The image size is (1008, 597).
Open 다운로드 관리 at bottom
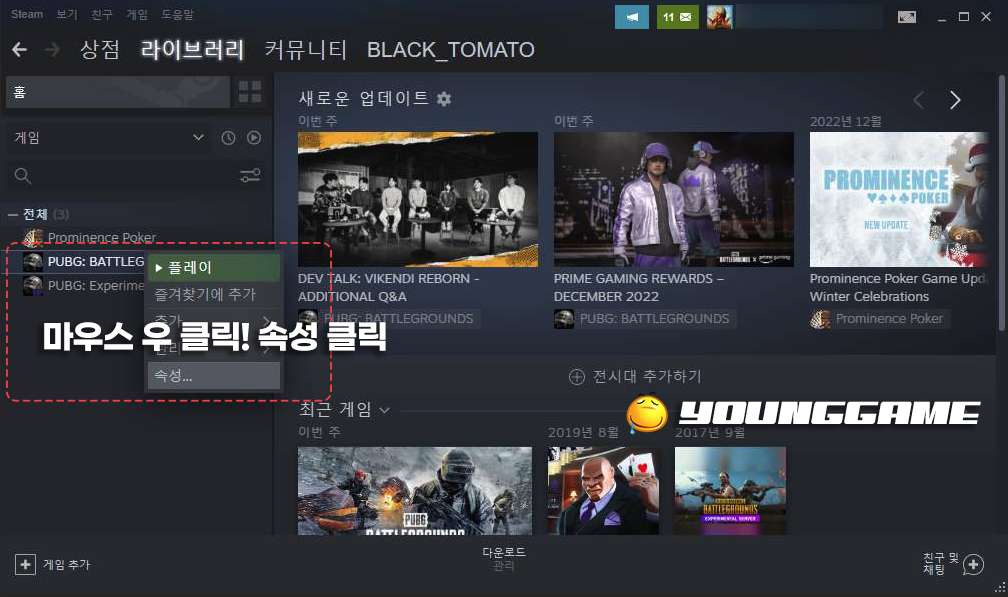(504, 558)
